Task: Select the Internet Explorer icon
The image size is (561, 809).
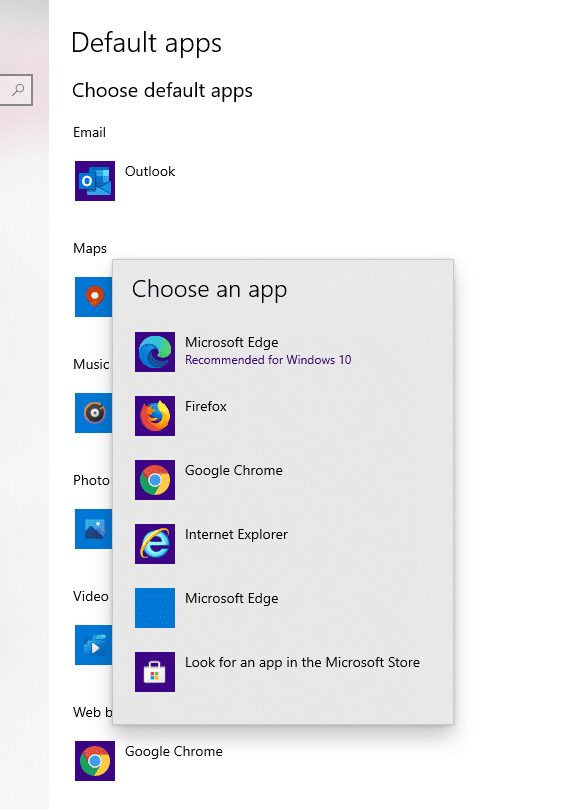Action: (155, 544)
